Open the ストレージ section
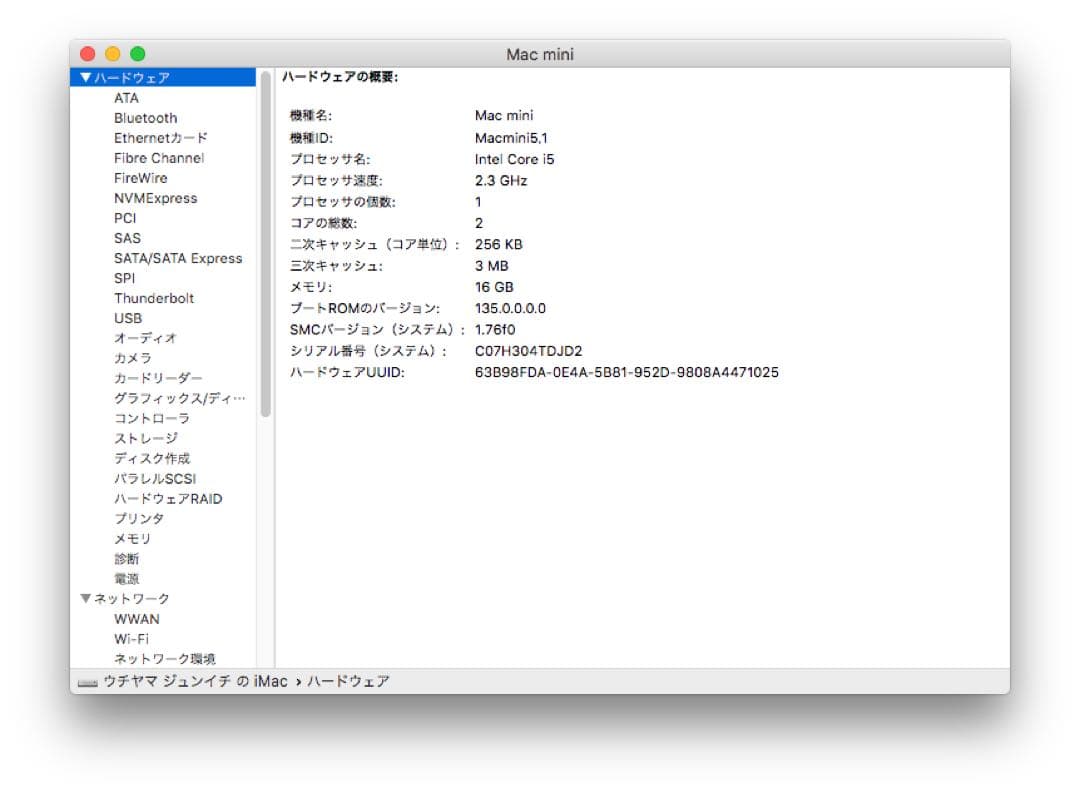 (145, 438)
